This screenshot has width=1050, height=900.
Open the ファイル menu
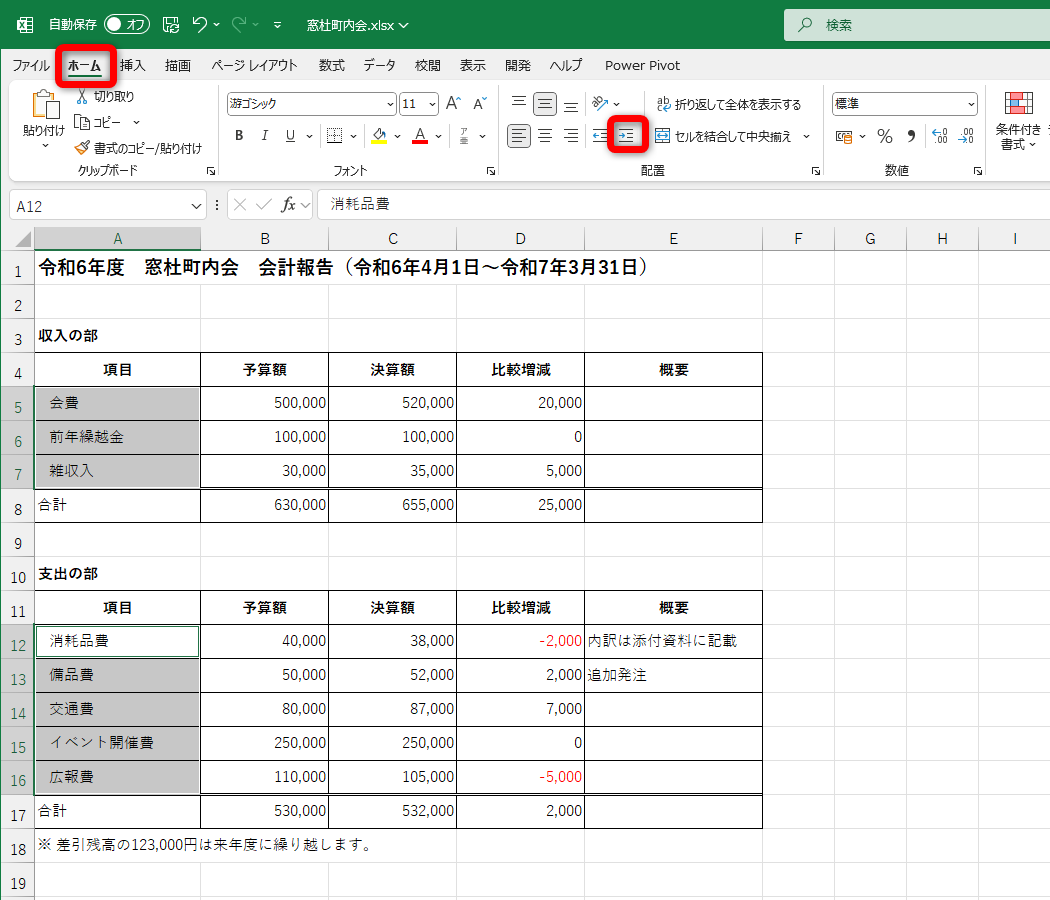(31, 65)
